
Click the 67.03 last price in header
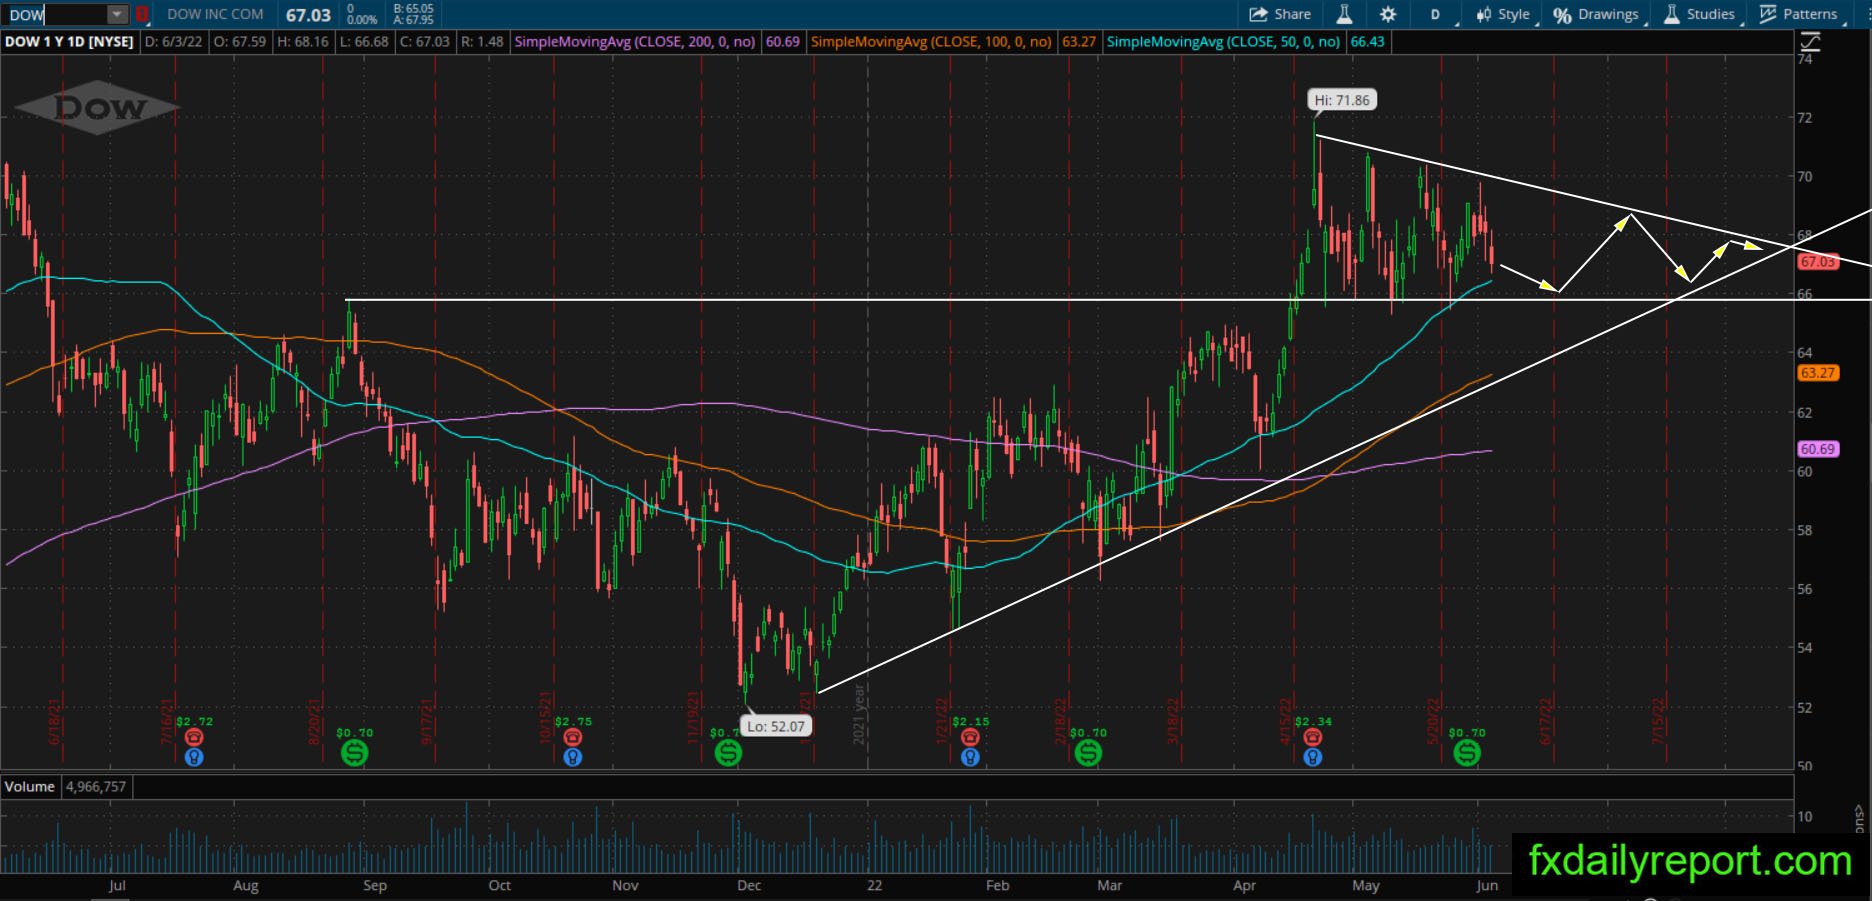[308, 15]
